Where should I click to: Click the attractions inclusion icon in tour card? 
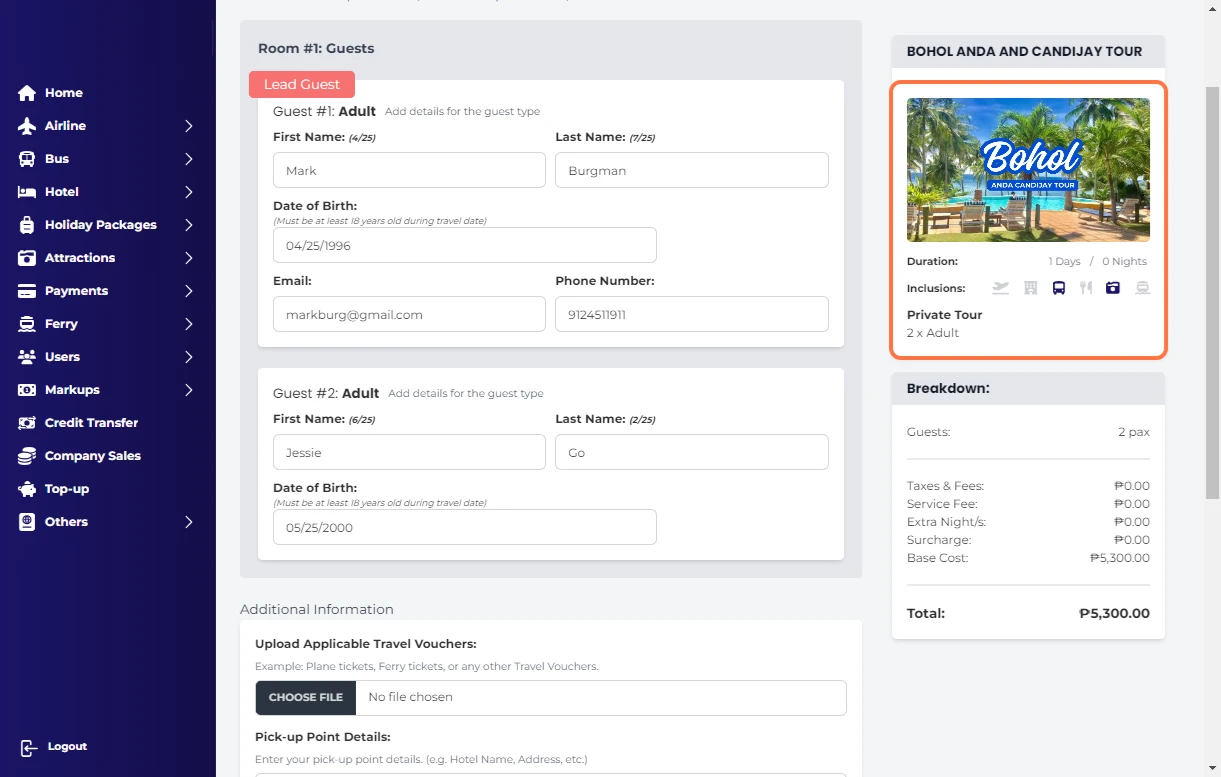click(x=1113, y=288)
